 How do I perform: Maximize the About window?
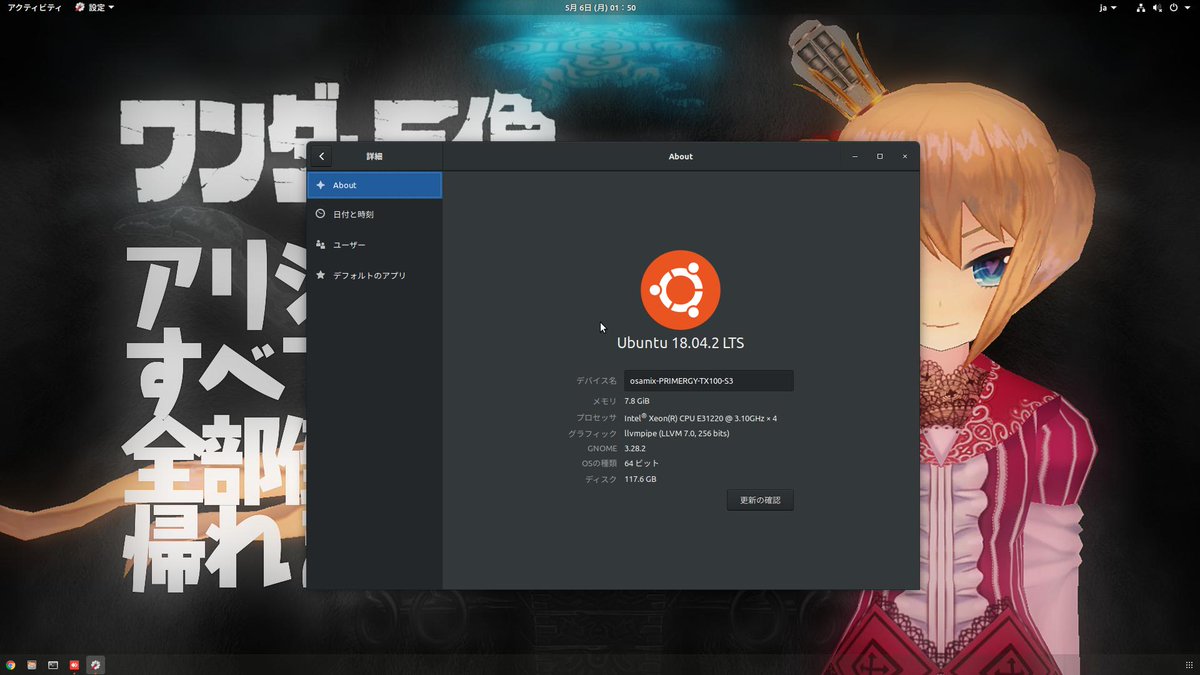tap(880, 157)
